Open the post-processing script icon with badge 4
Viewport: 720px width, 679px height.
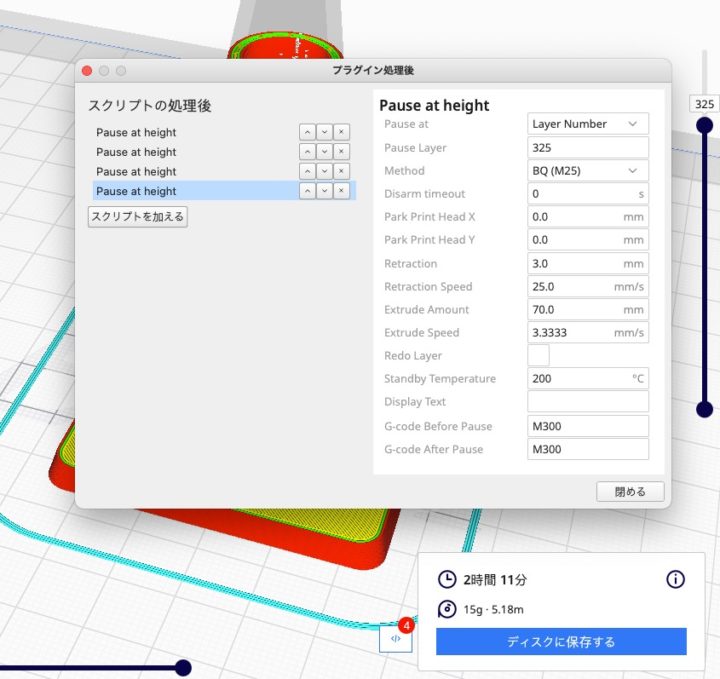[x=396, y=638]
